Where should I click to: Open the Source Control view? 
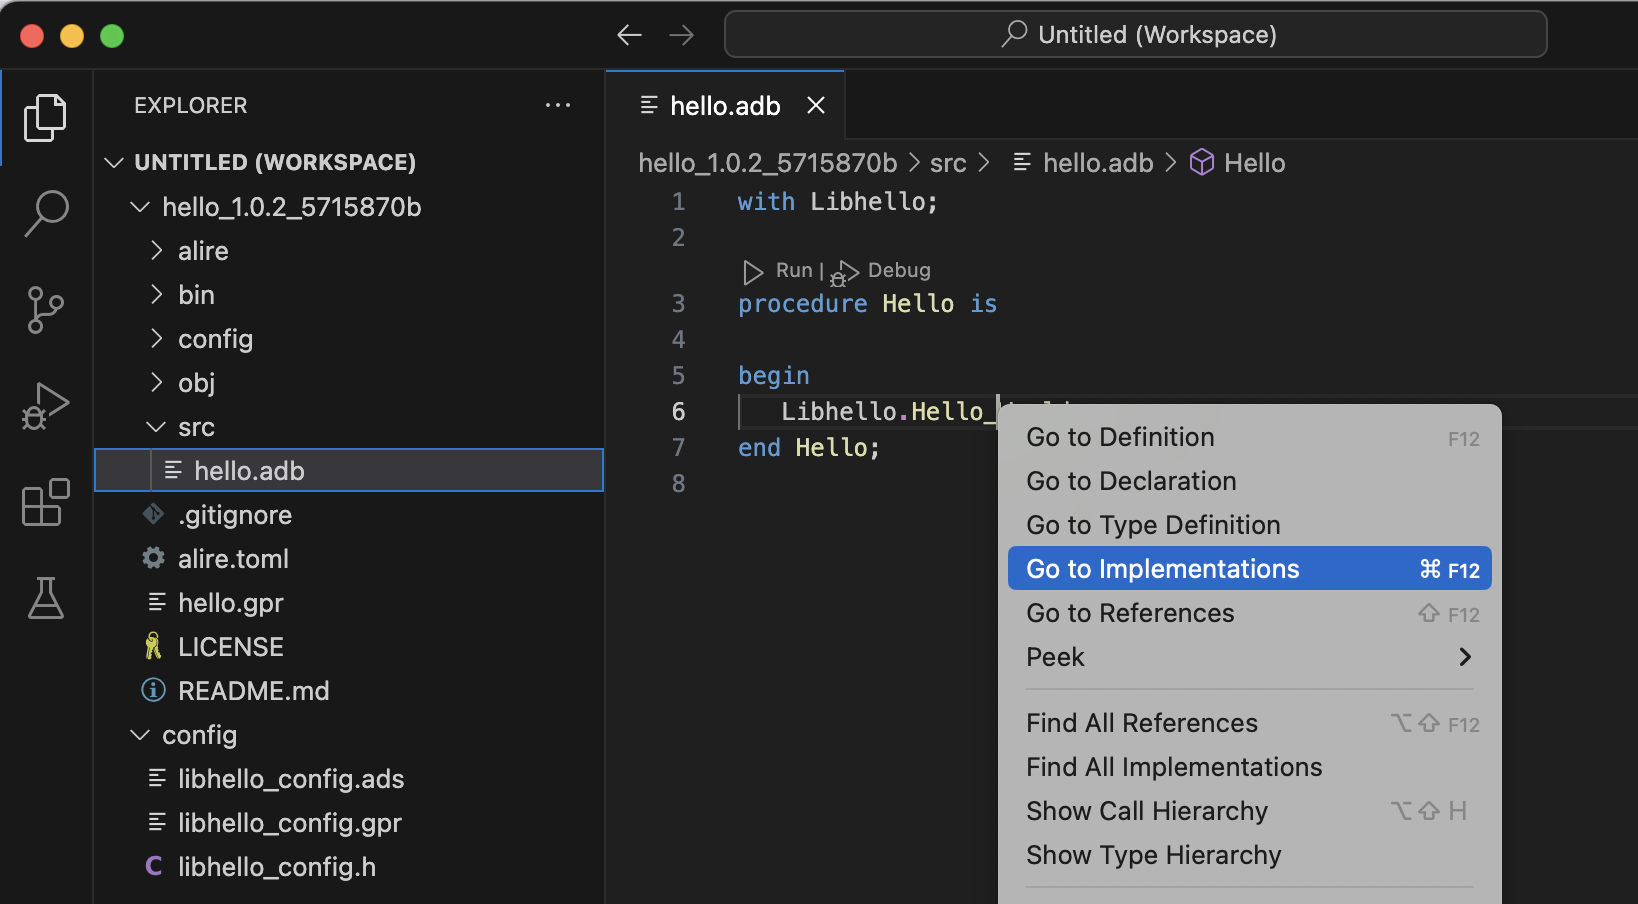[x=46, y=310]
